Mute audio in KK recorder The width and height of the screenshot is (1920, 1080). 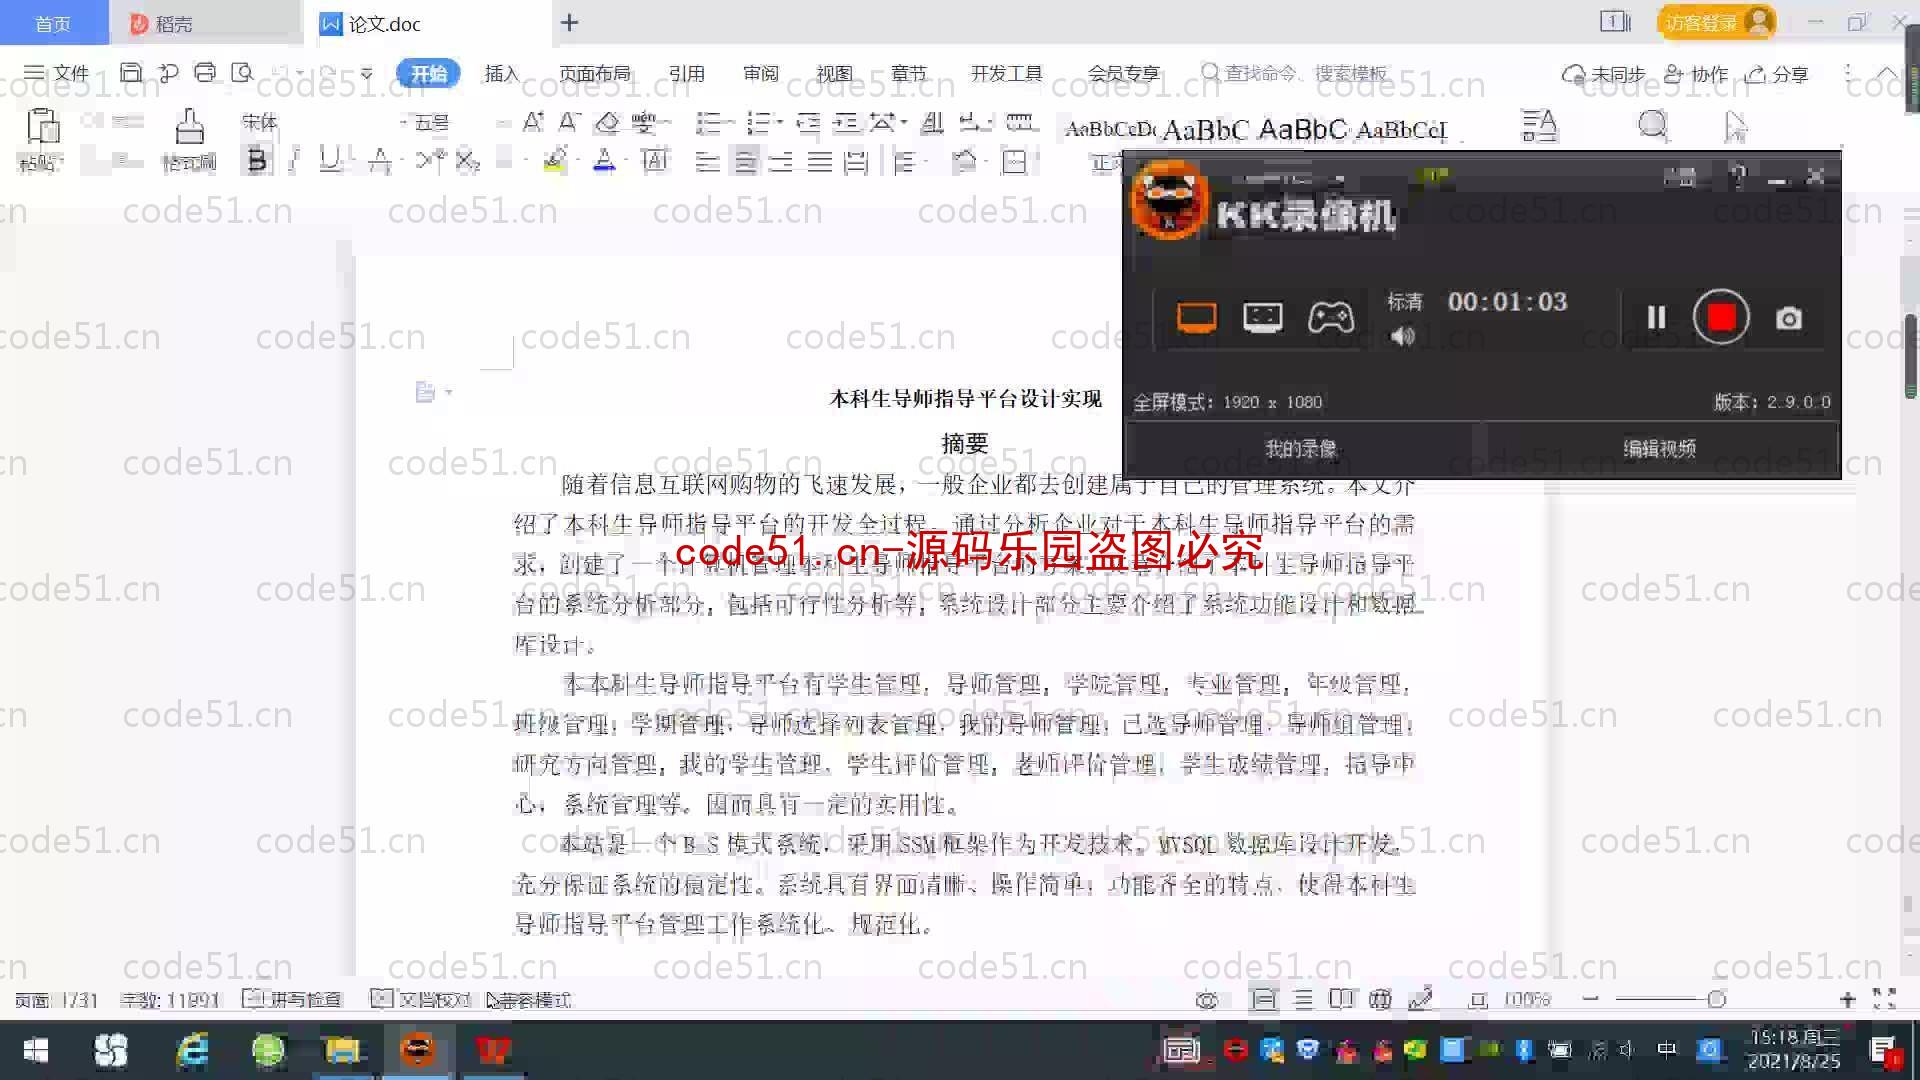(x=1403, y=338)
